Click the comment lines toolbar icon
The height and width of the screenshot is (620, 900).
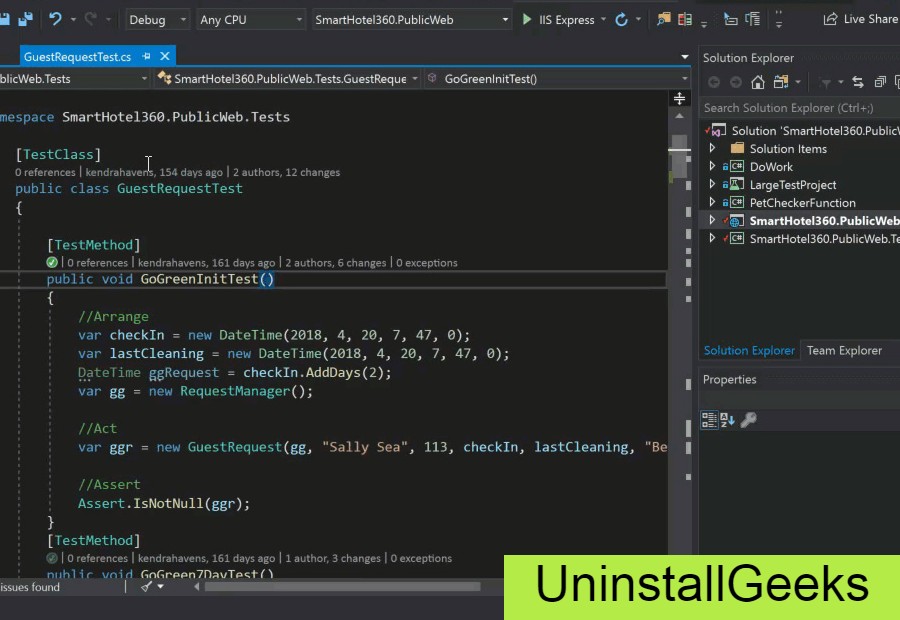[752, 20]
